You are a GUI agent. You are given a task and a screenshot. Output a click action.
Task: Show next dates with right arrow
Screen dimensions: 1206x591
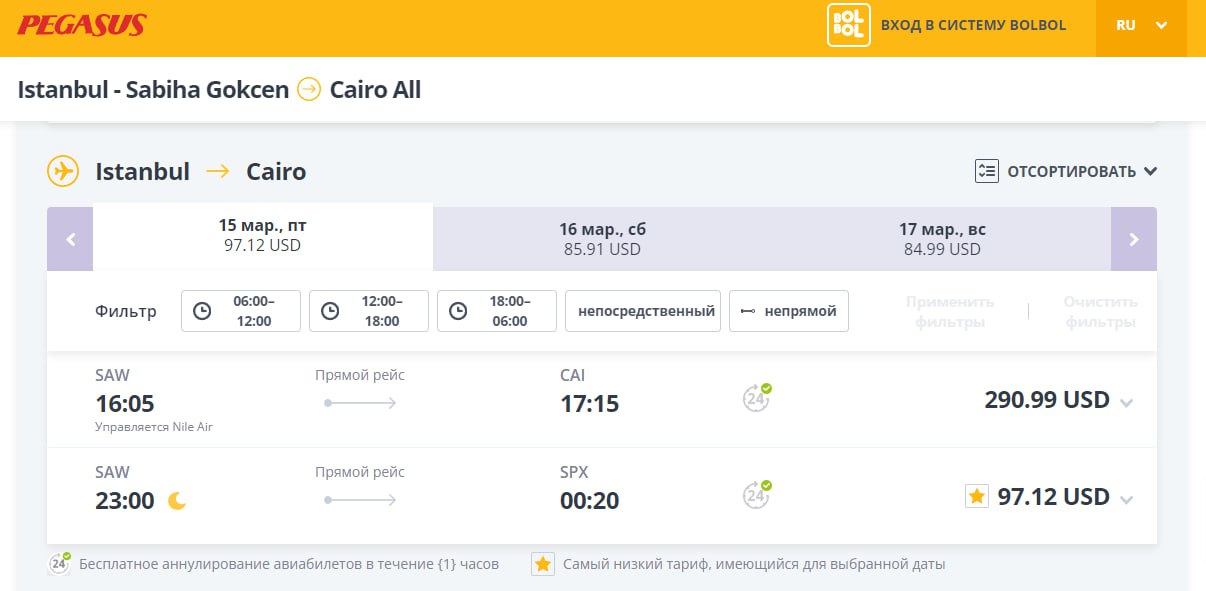1134,239
